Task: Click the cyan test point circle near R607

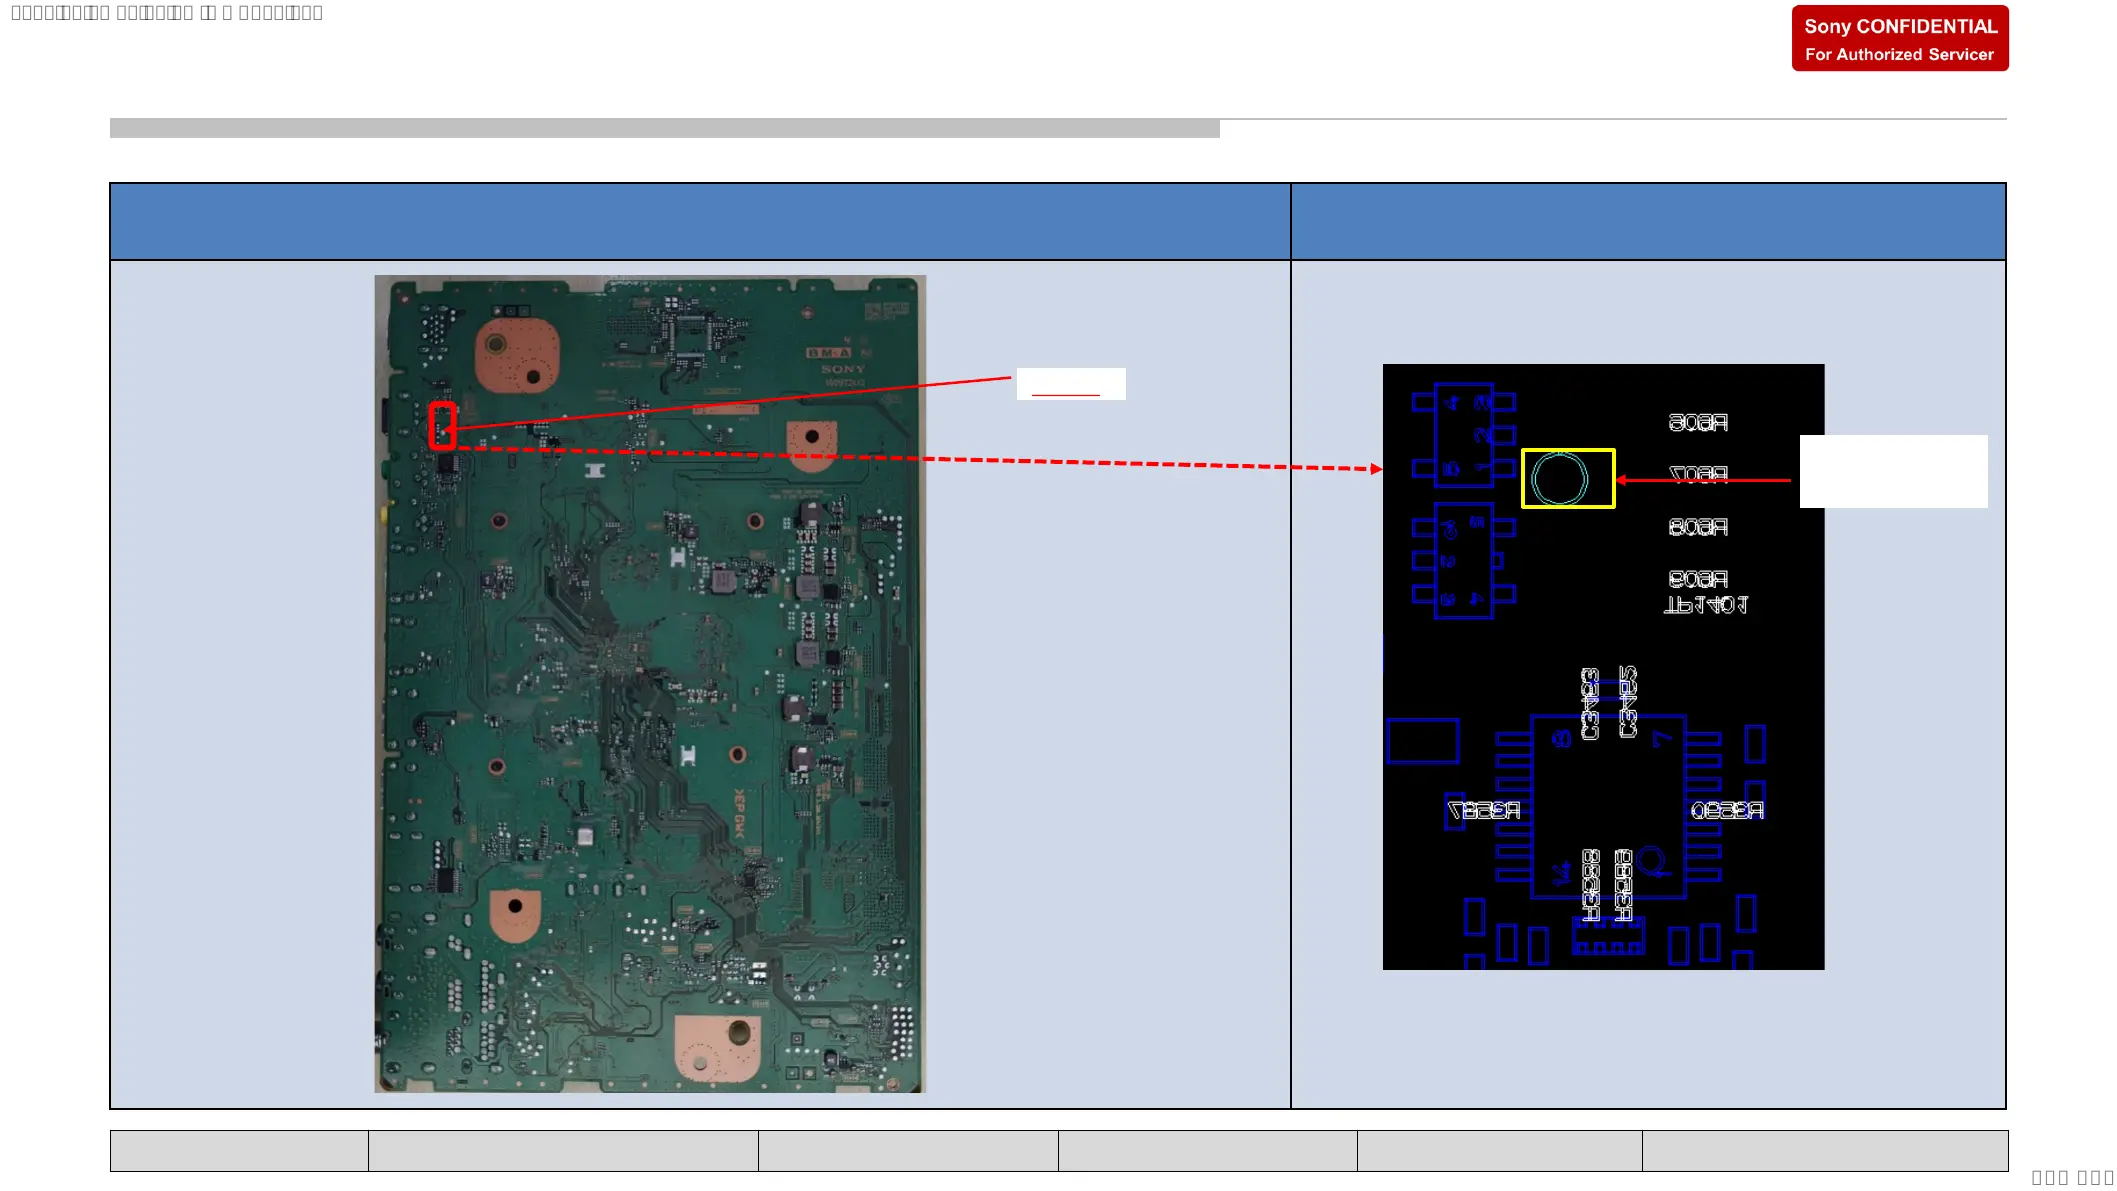Action: click(x=1560, y=479)
